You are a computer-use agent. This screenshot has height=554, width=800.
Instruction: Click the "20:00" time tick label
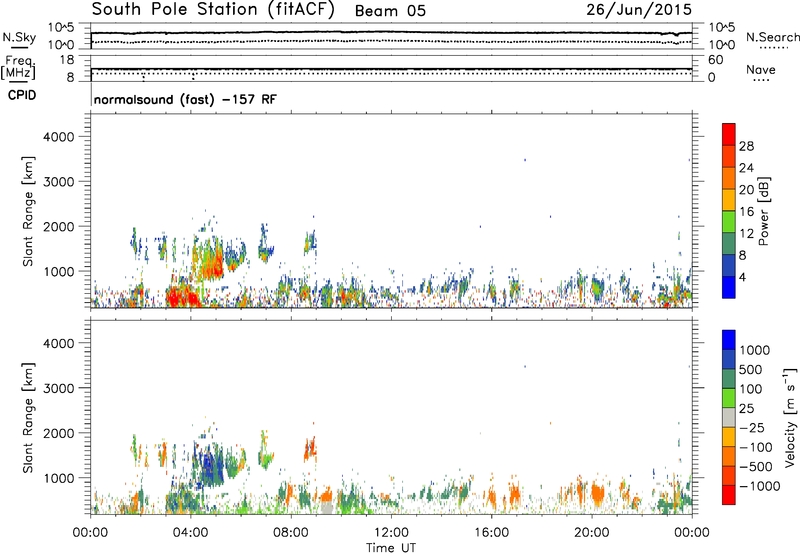(x=591, y=533)
